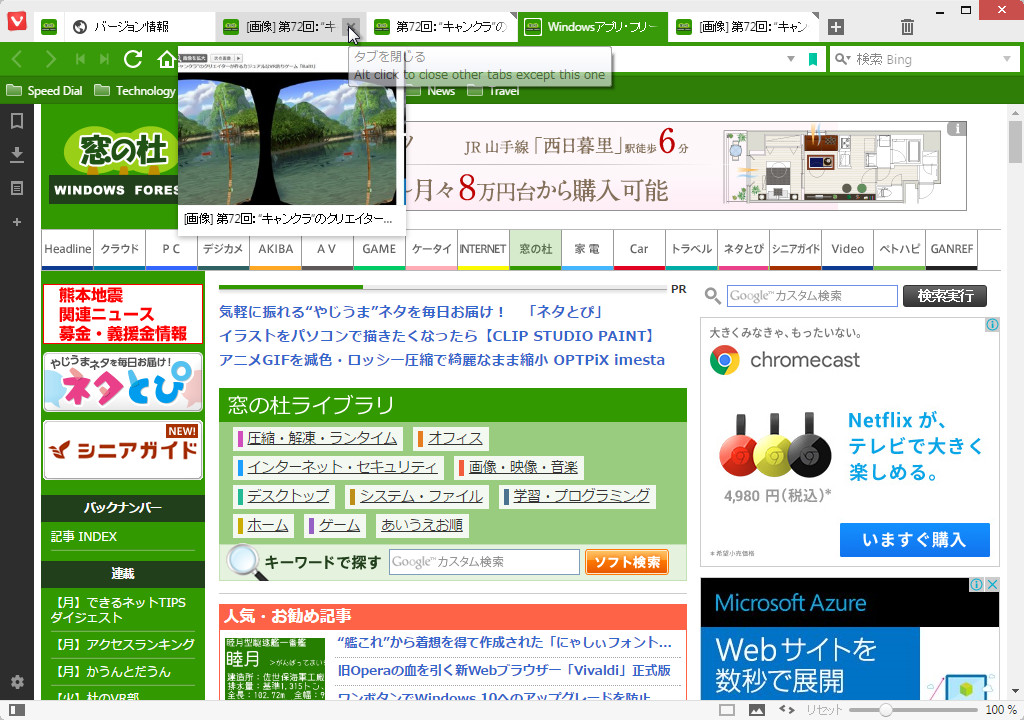
Task: Click the いますぐ購入 button in the Chromecast ad
Action: click(914, 540)
